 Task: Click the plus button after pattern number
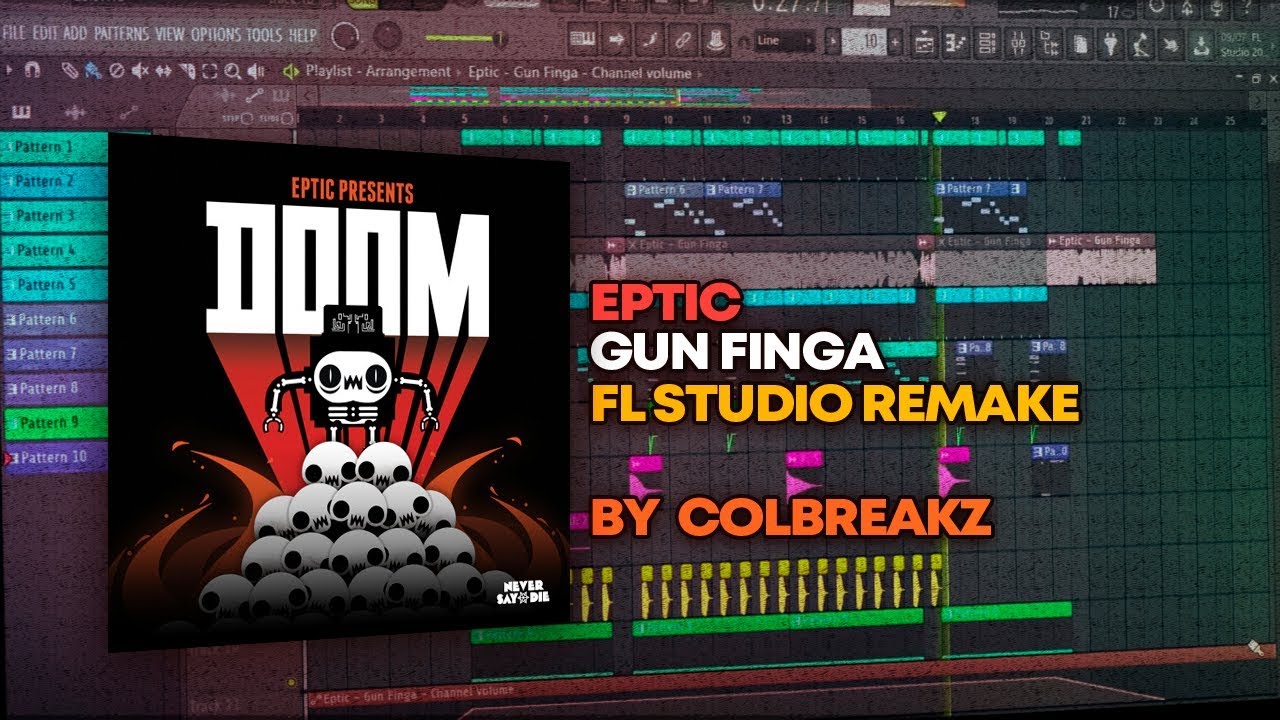895,41
